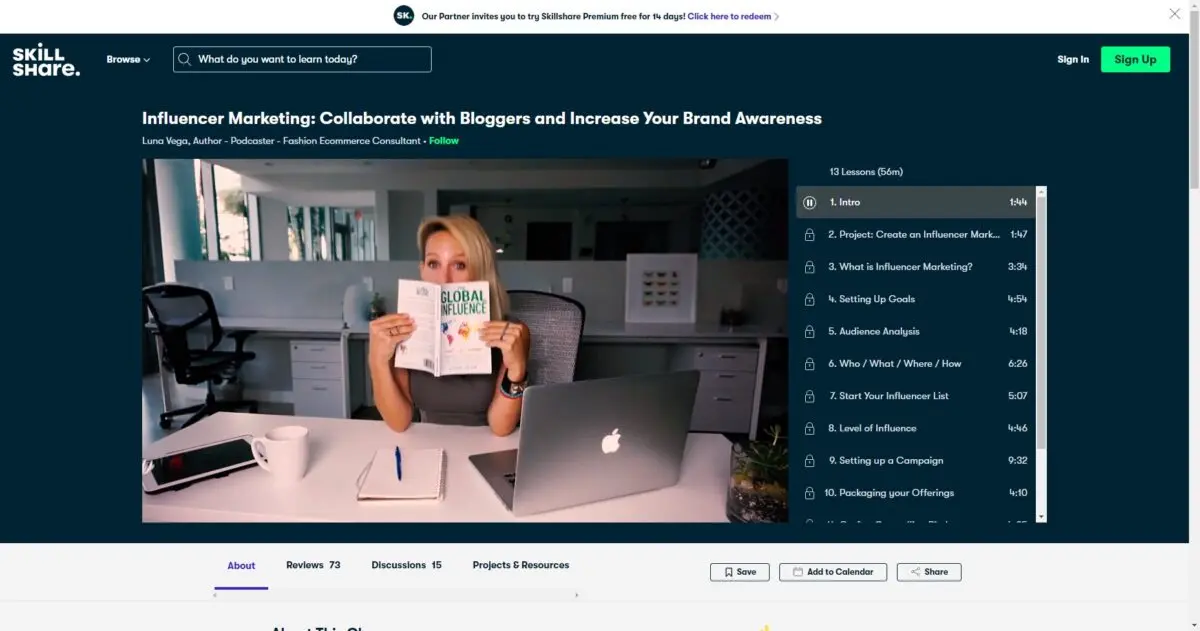
Task: Switch to the Reviews tab
Action: coord(313,565)
